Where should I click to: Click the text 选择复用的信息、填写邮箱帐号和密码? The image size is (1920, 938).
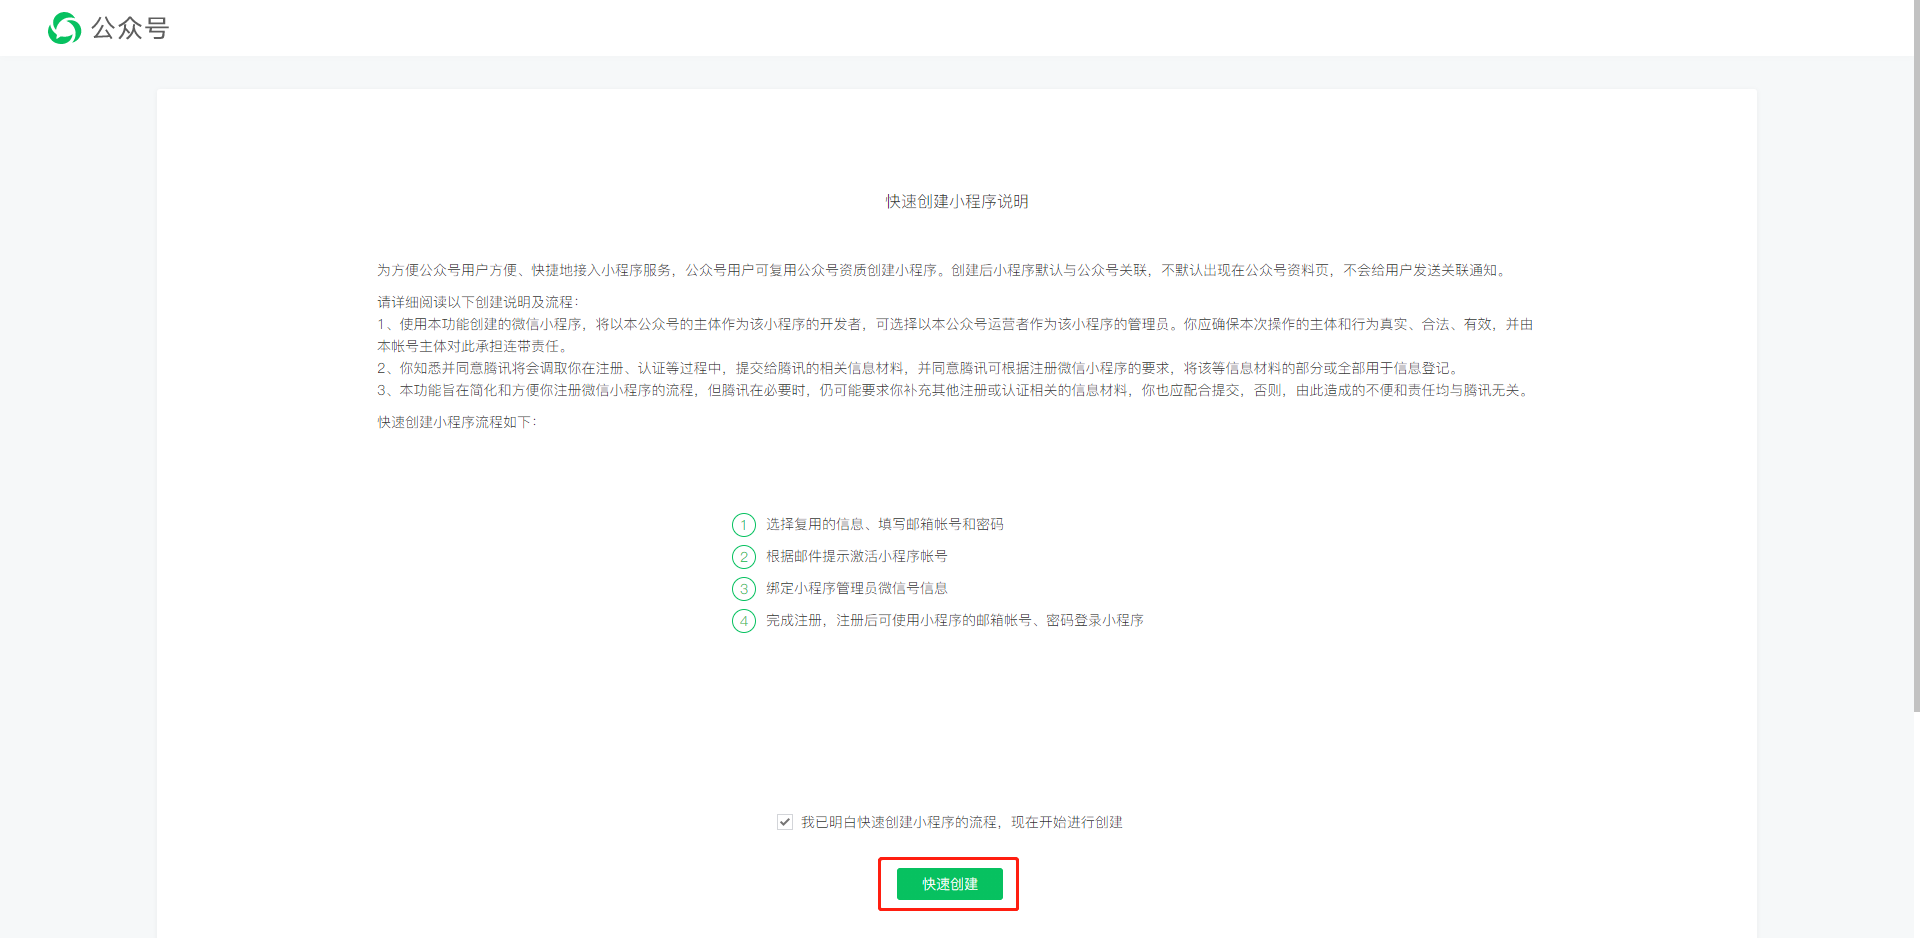click(x=885, y=524)
